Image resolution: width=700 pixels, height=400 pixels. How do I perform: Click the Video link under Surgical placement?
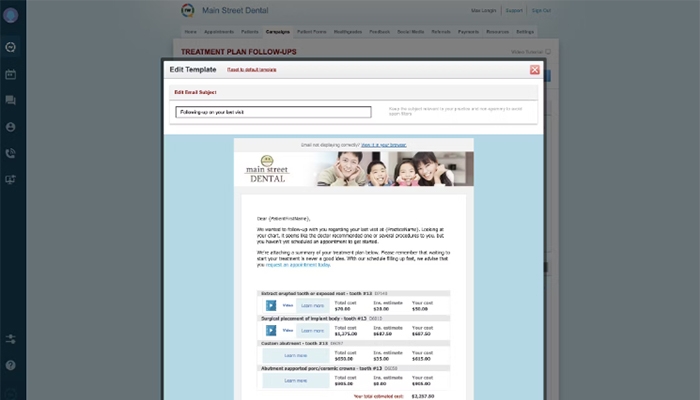288,330
